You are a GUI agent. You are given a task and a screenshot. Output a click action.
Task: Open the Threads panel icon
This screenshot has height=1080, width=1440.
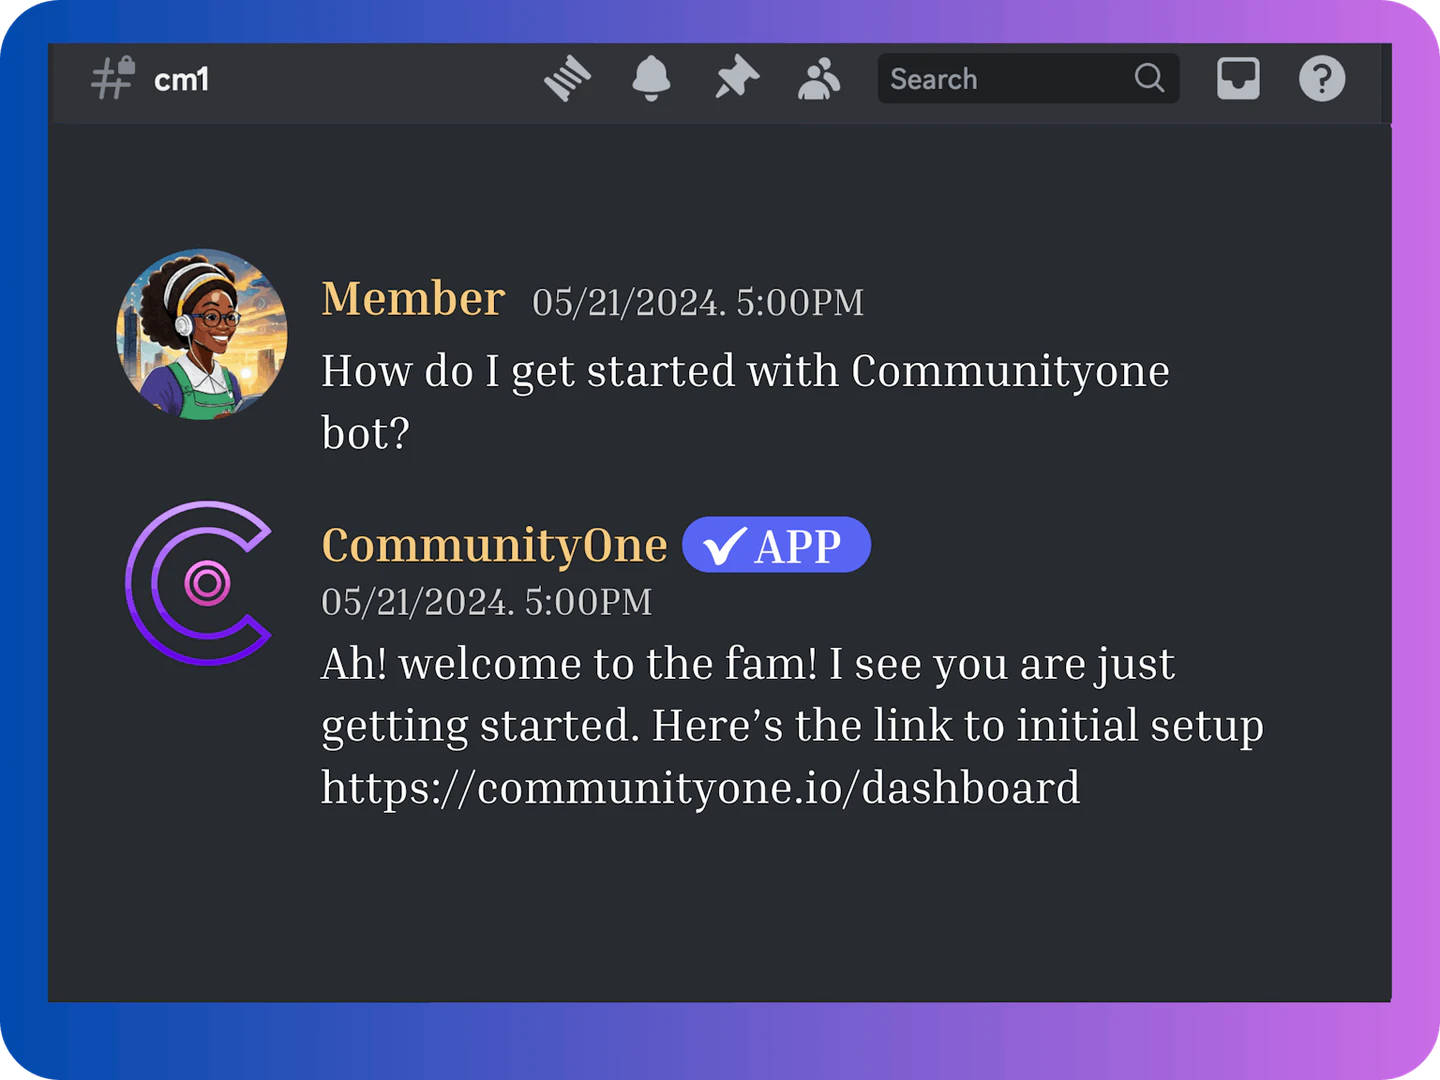567,78
